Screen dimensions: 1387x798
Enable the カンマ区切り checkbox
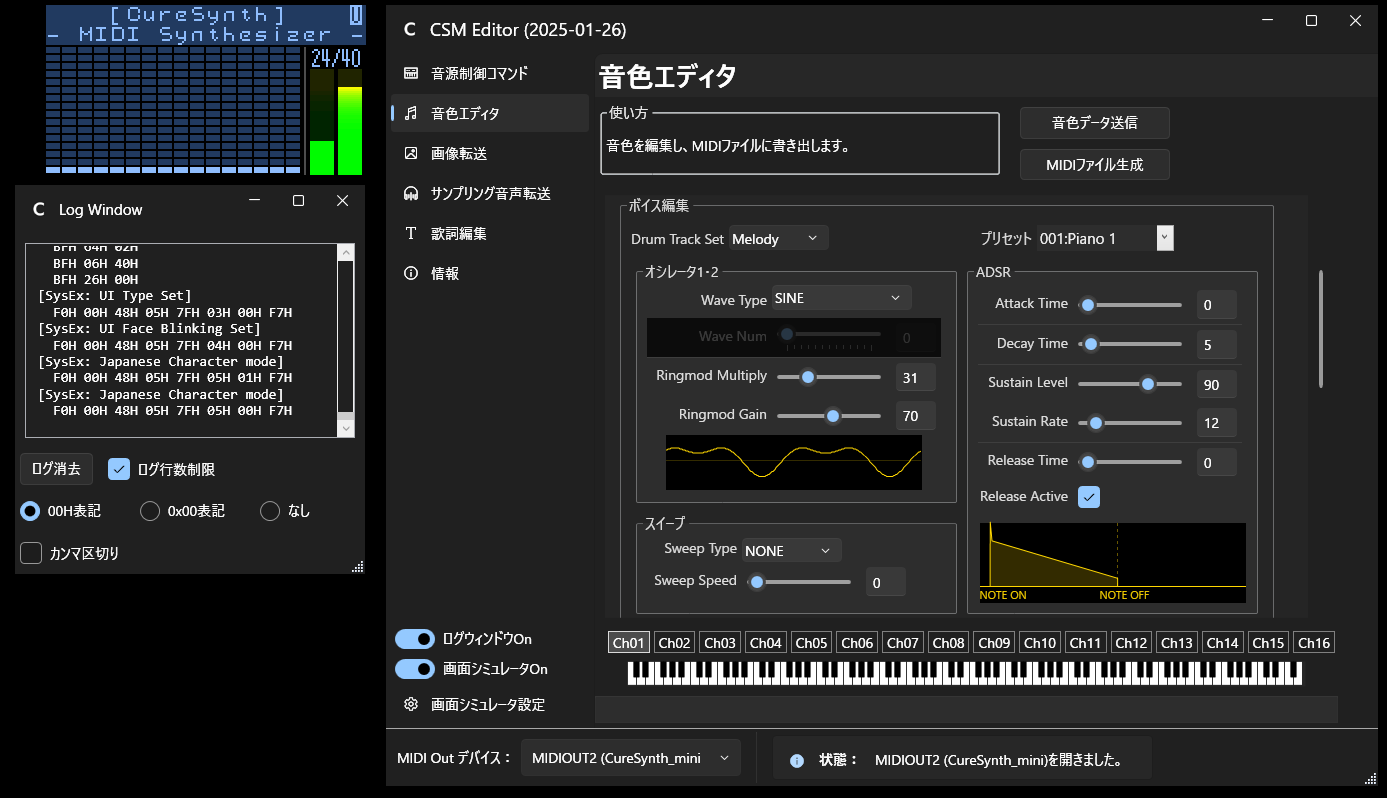coord(31,553)
